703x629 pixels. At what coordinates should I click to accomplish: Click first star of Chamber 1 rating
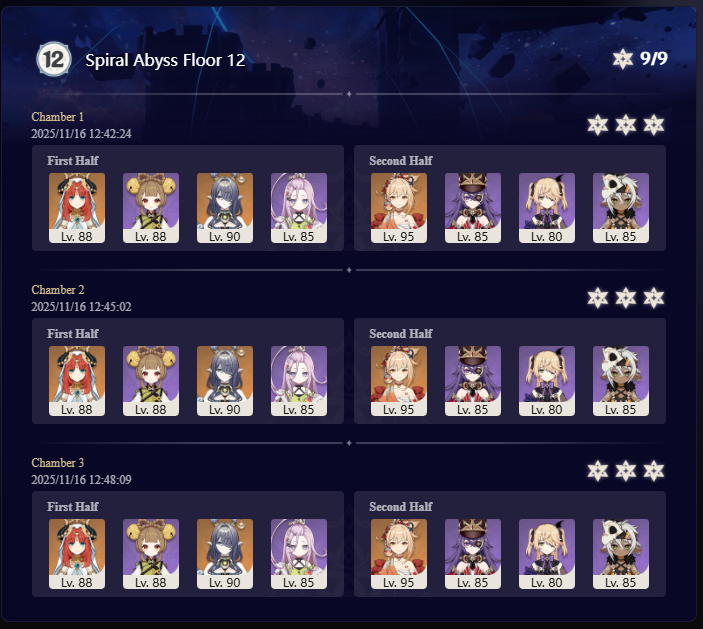(598, 125)
